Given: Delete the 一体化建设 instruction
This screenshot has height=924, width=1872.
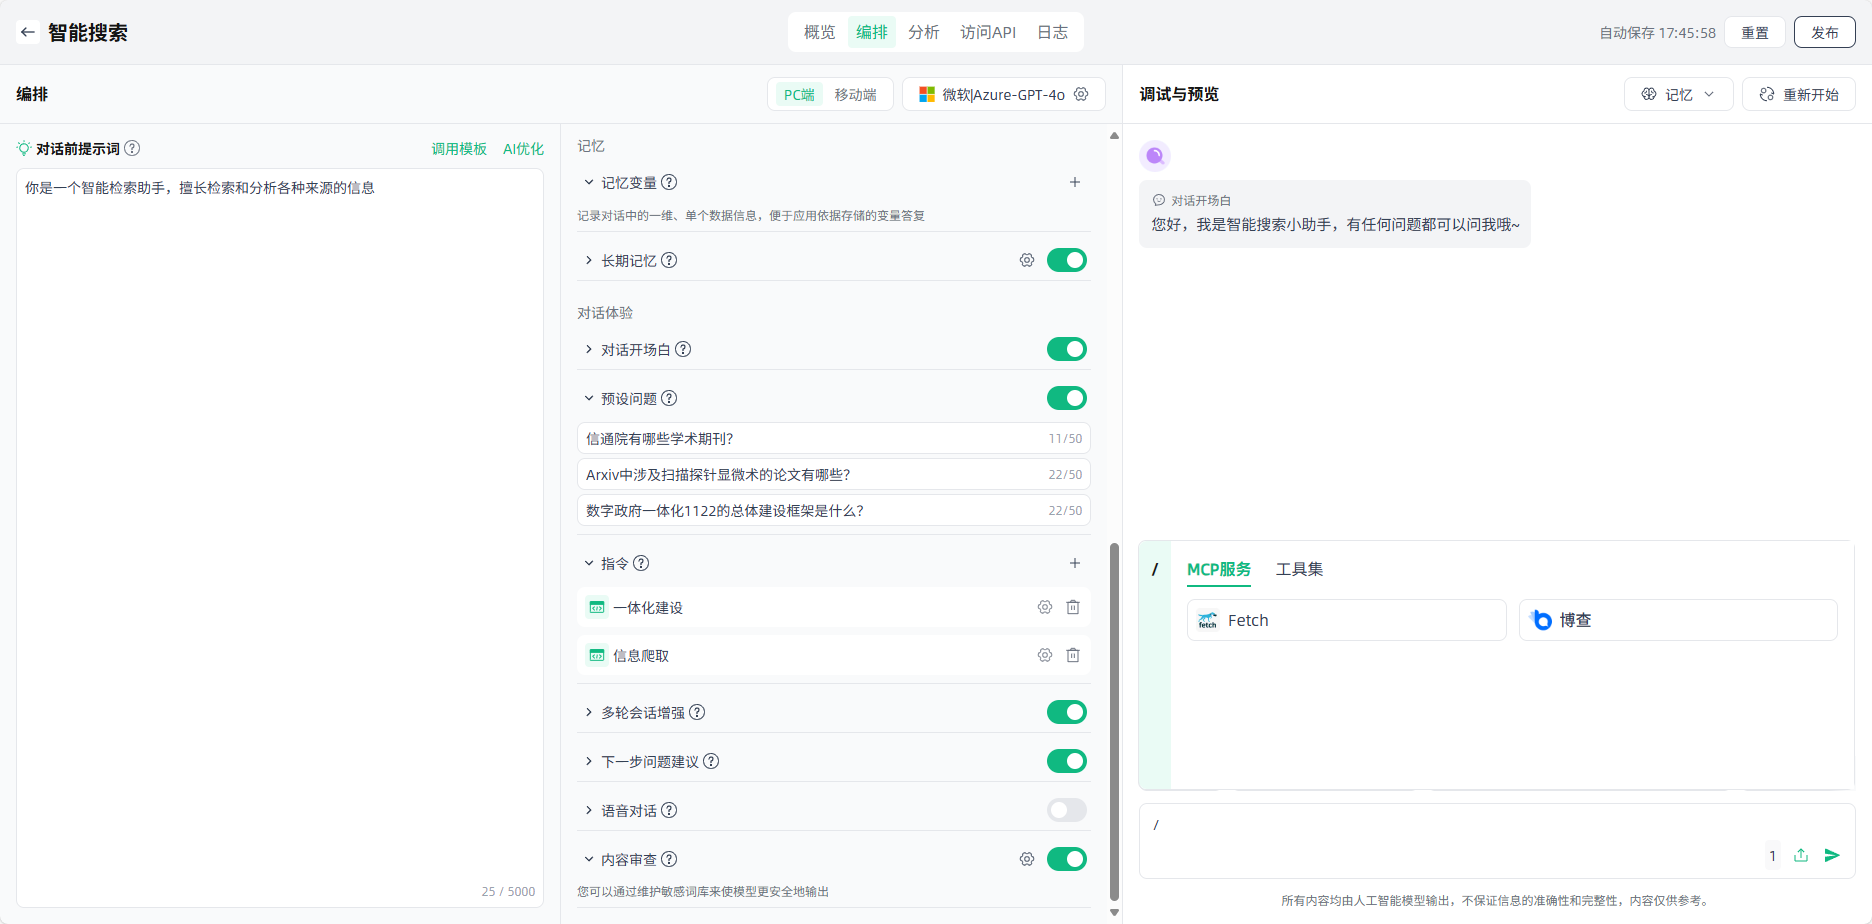Looking at the screenshot, I should point(1073,607).
